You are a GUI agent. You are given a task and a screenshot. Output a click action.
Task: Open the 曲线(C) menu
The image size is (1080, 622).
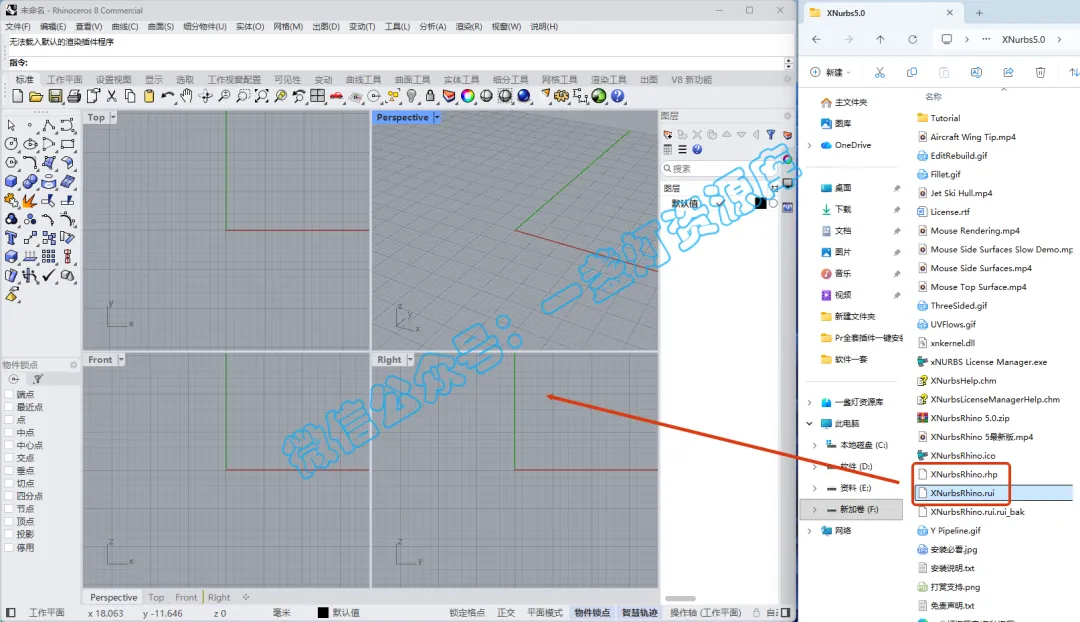[x=125, y=27]
